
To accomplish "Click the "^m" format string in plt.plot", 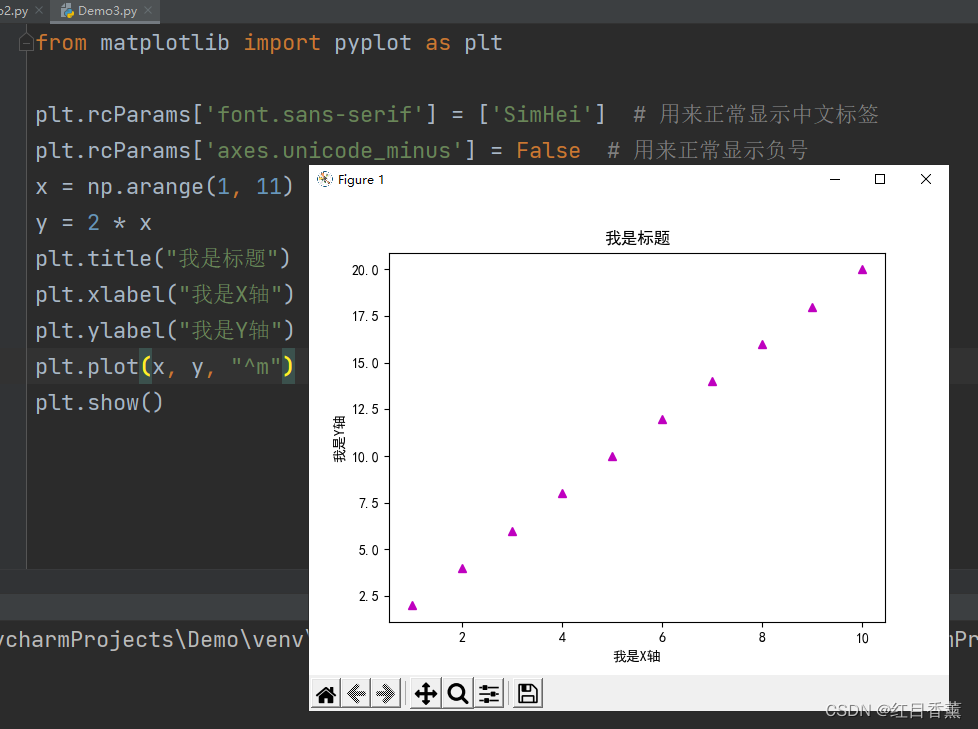I will pyautogui.click(x=256, y=367).
